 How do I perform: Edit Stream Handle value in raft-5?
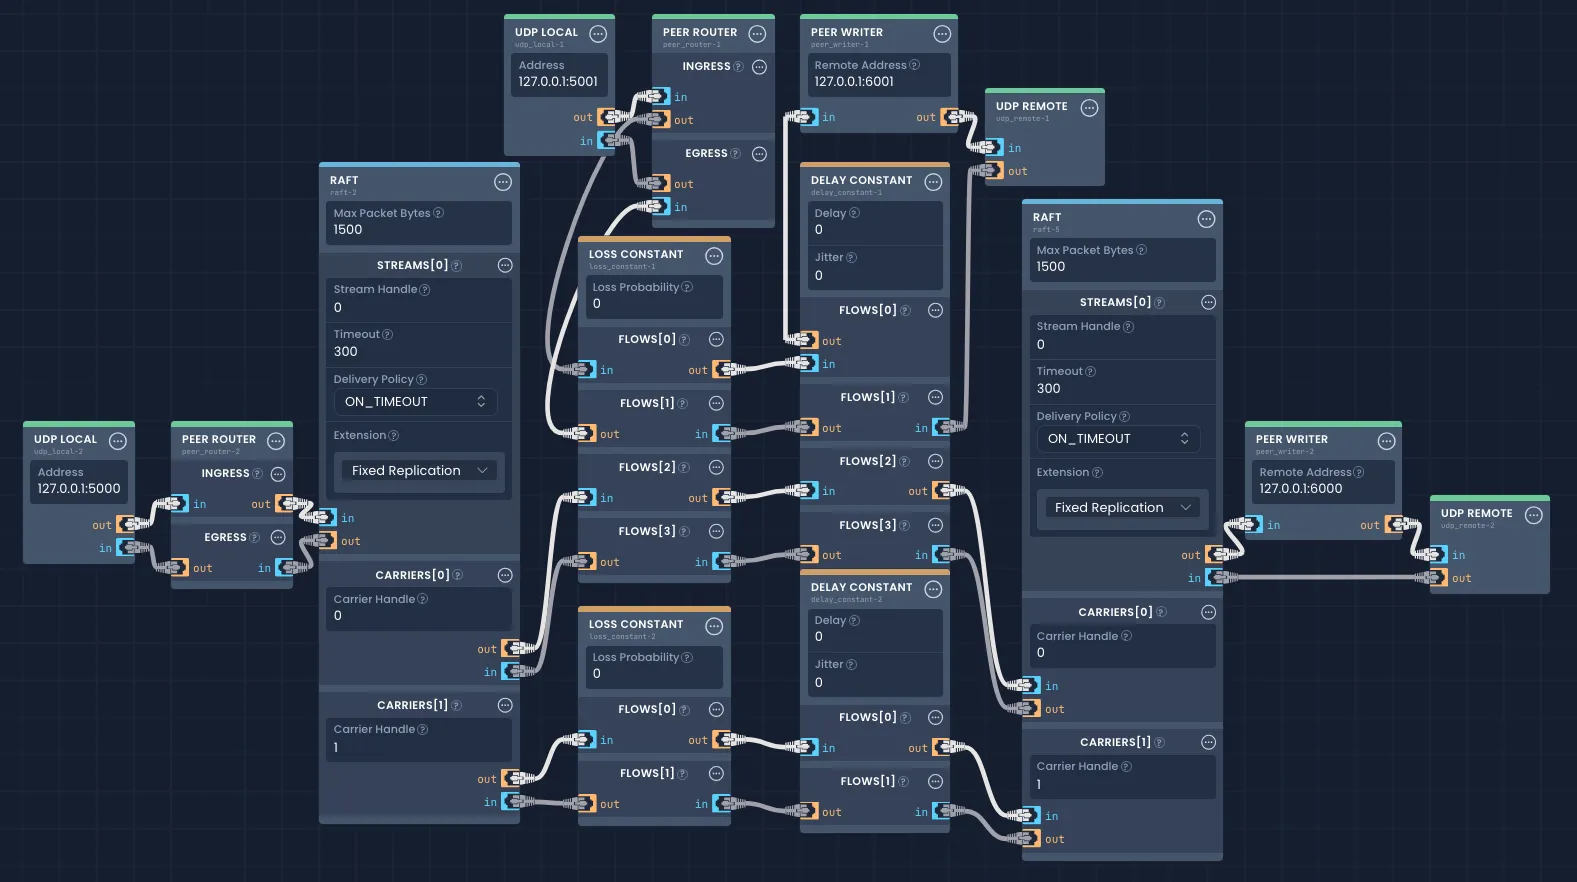(x=1122, y=336)
